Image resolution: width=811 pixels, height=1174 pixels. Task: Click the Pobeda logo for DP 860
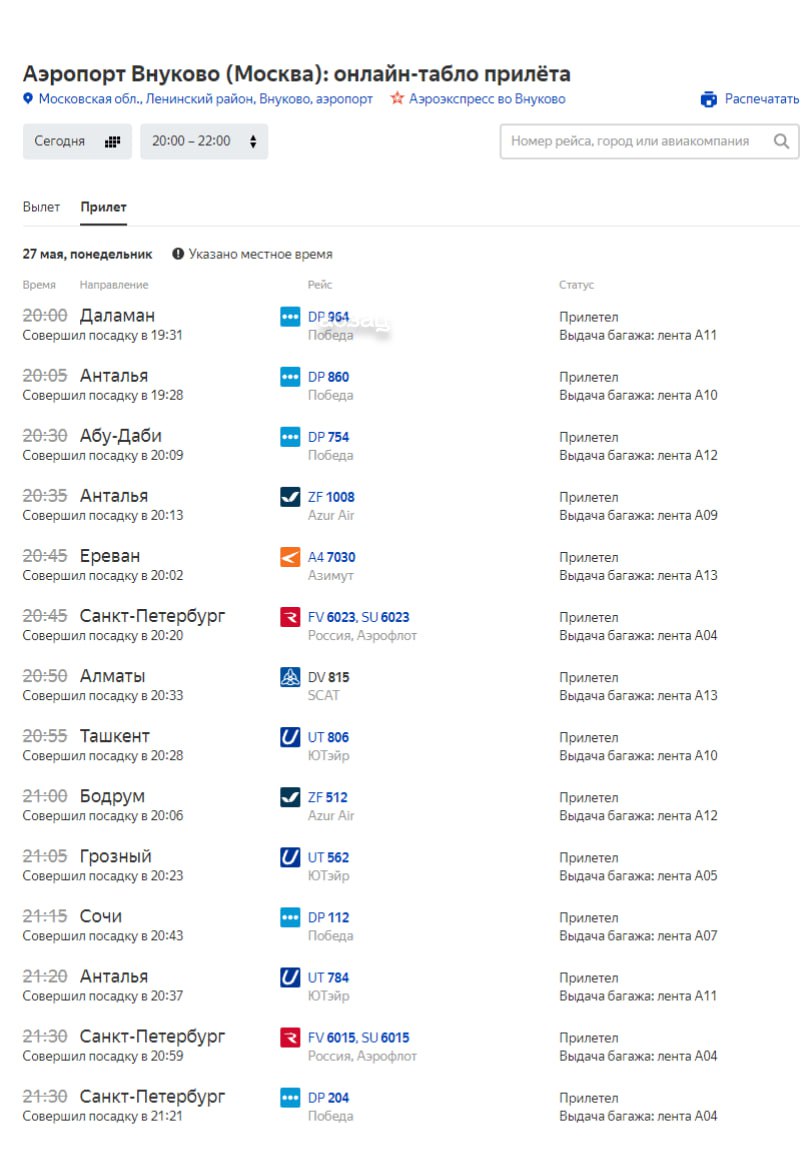point(290,377)
